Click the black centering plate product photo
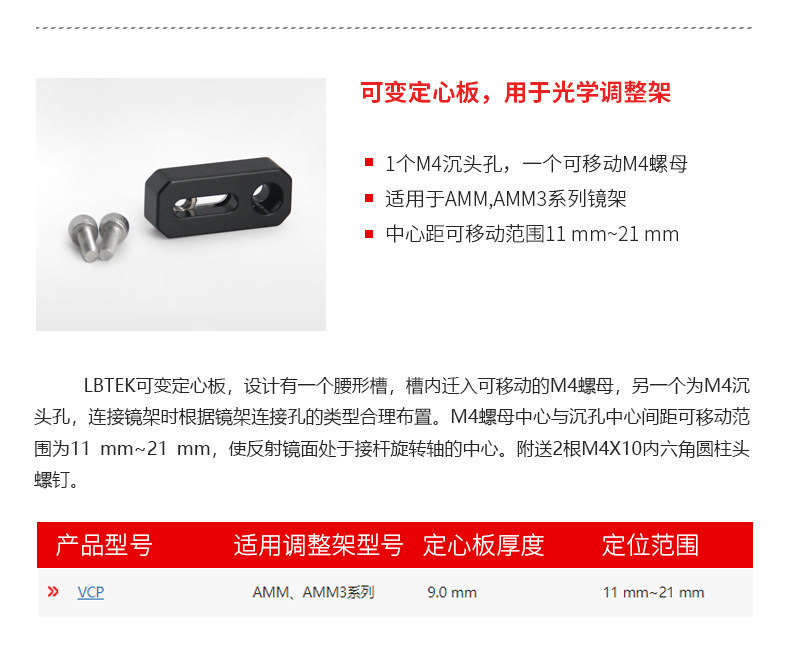This screenshot has height=666, width=790. tap(218, 196)
